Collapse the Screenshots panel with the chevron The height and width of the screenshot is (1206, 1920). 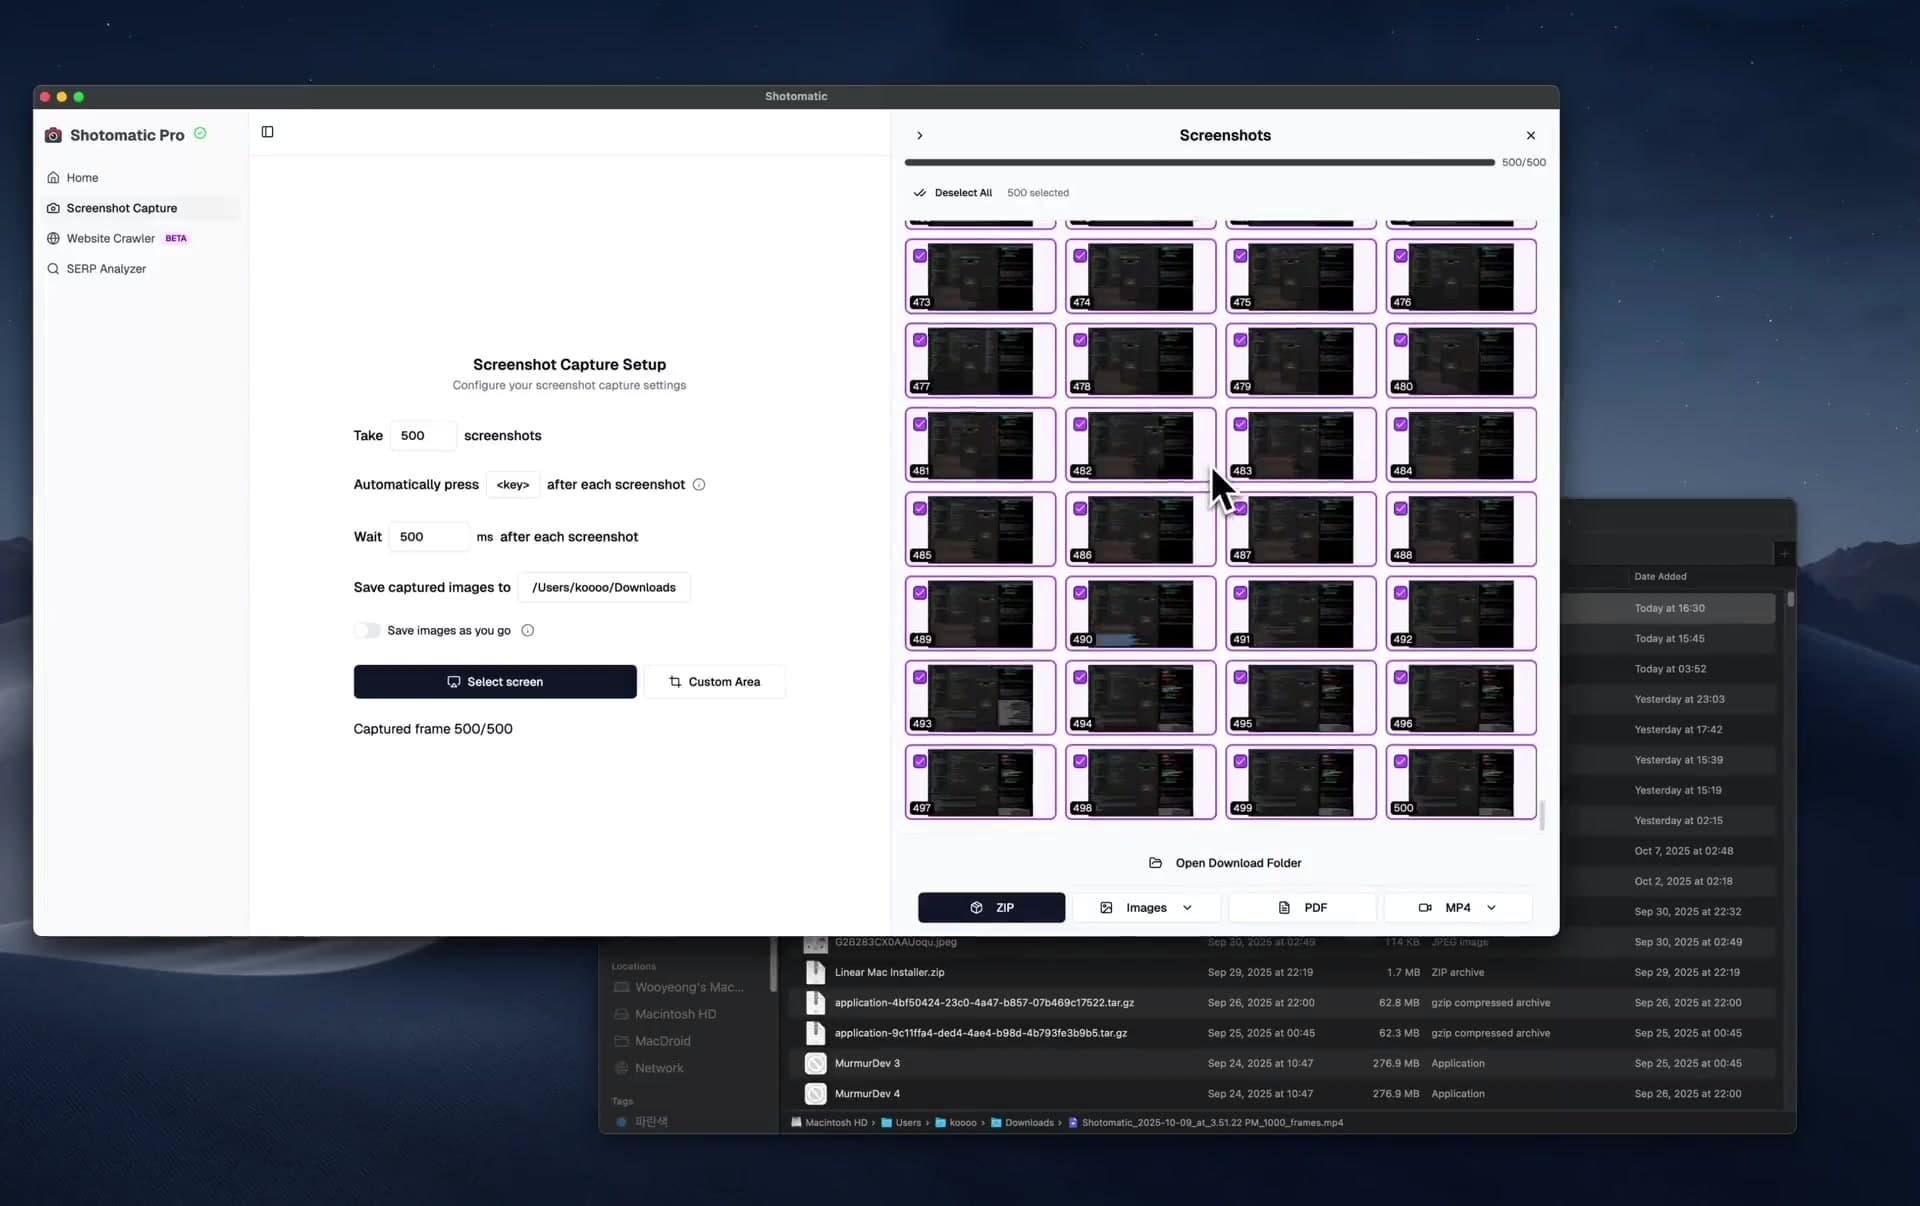pos(918,134)
